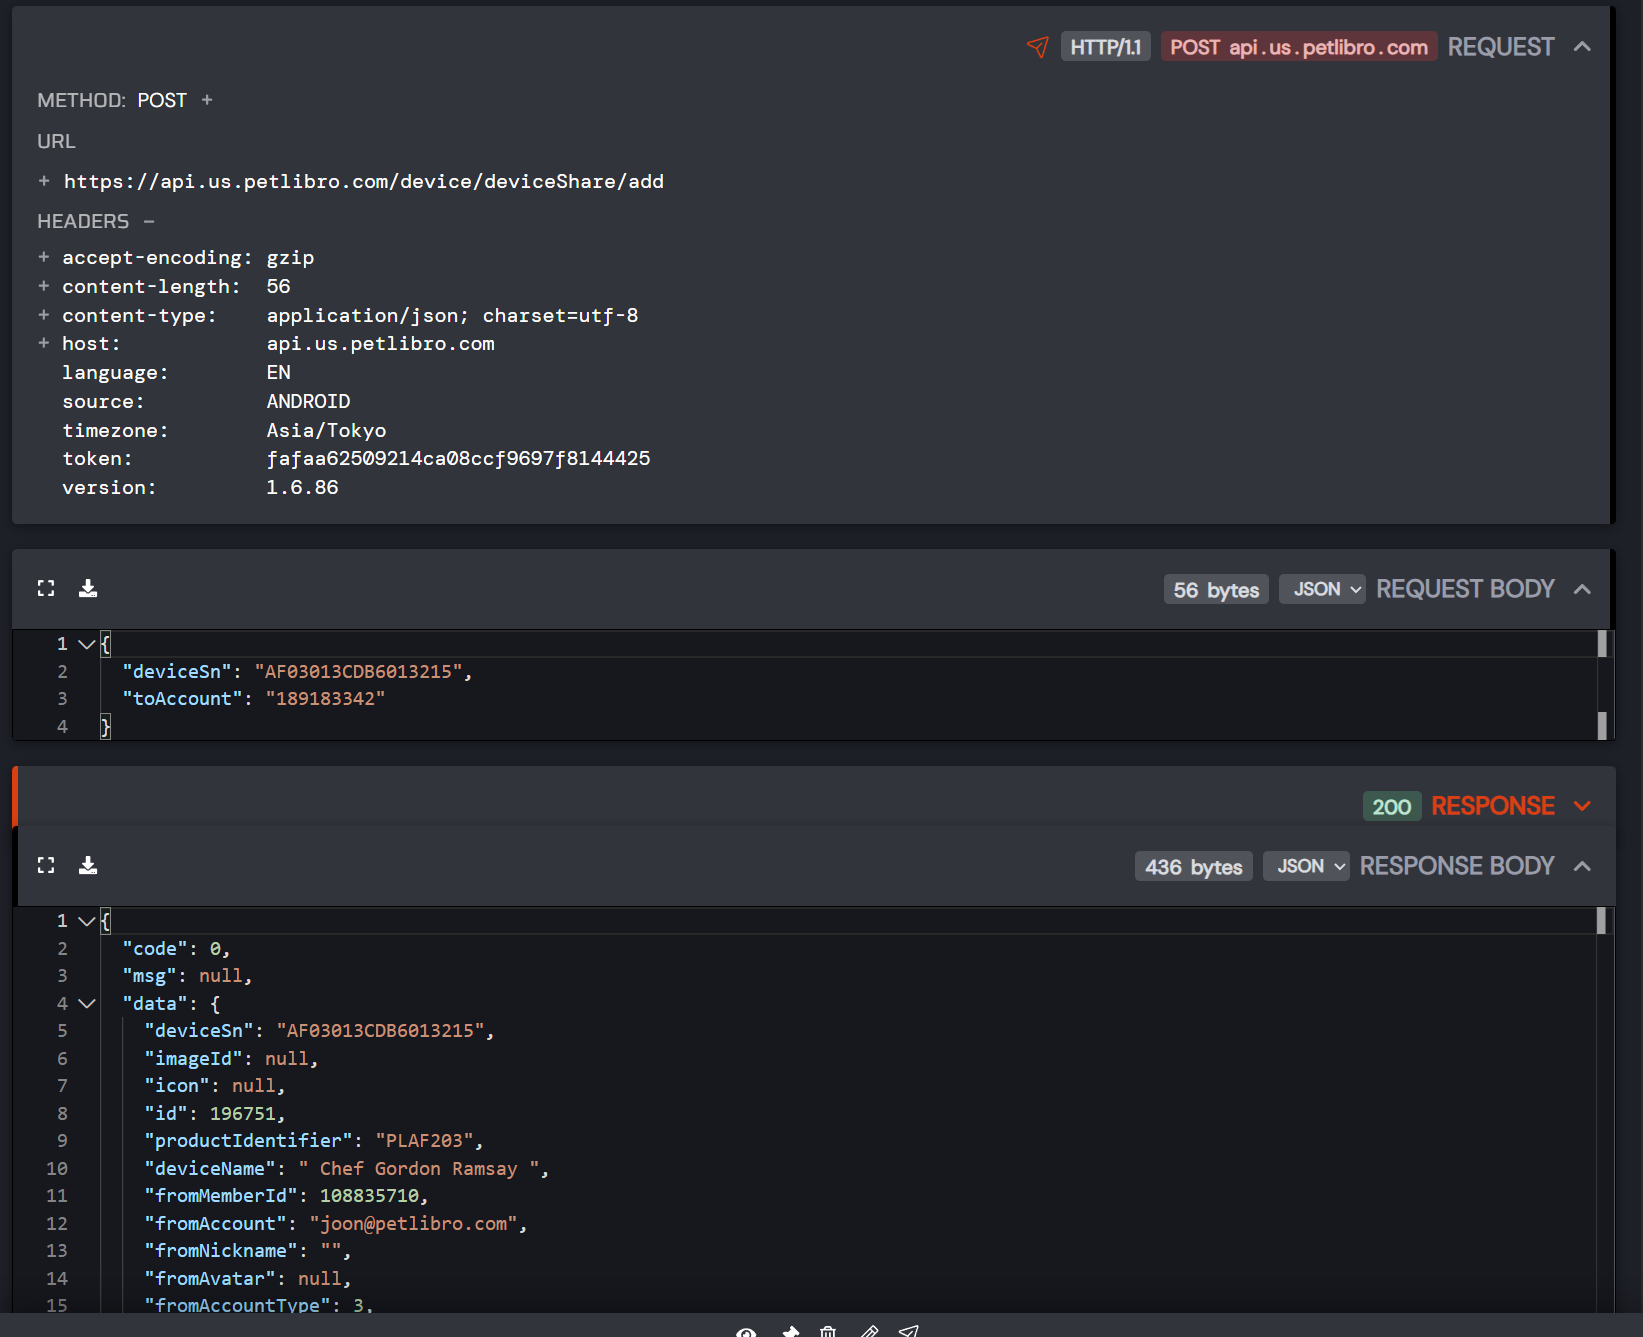The width and height of the screenshot is (1643, 1337).
Task: Open the JSON format dropdown for request body
Action: pyautogui.click(x=1322, y=588)
